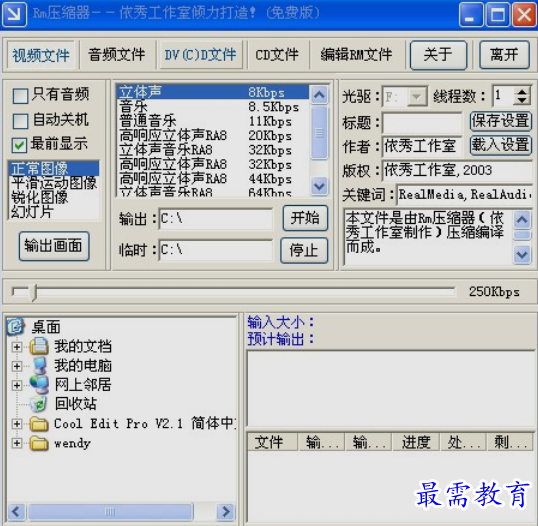The image size is (538, 526).
Task: Toggle the 自动关机 checkbox
Action: (20, 121)
